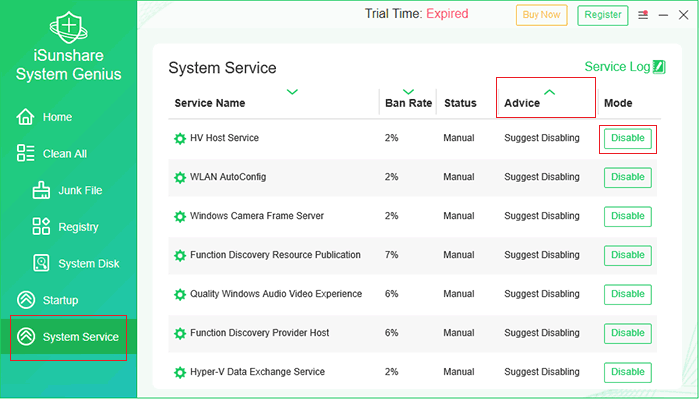The image size is (700, 400).
Task: Minimize the window
Action: 663,15
